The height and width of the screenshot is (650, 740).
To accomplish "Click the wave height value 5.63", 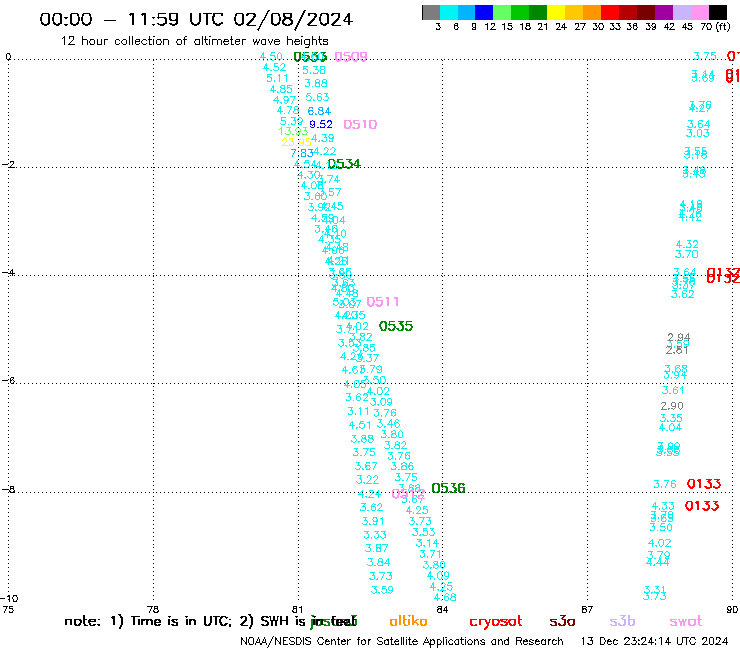I will pos(317,97).
